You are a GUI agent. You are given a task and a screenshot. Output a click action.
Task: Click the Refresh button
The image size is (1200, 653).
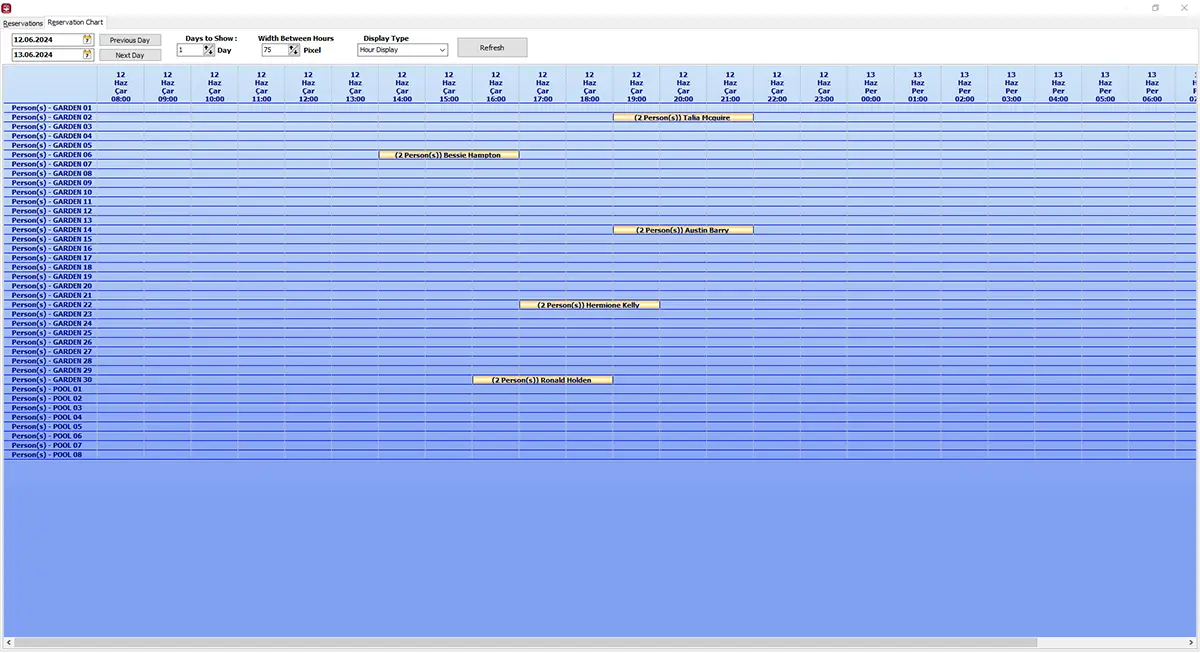click(492, 47)
